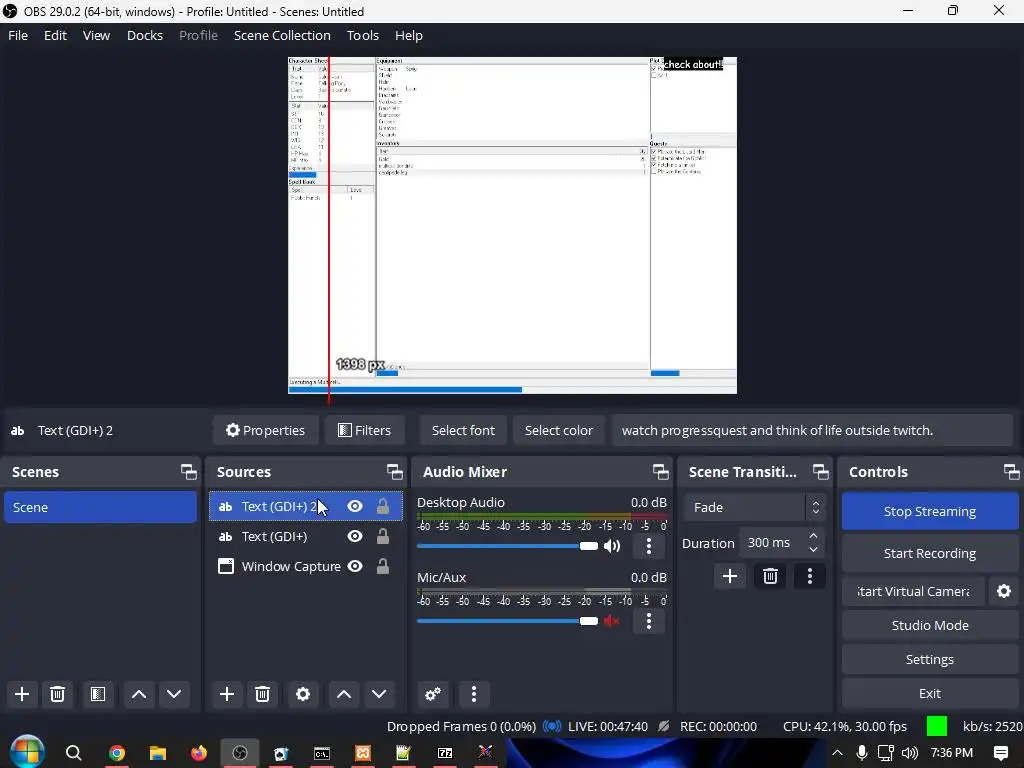This screenshot has height=768, width=1024.
Task: Click Start Recording button
Action: [930, 553]
